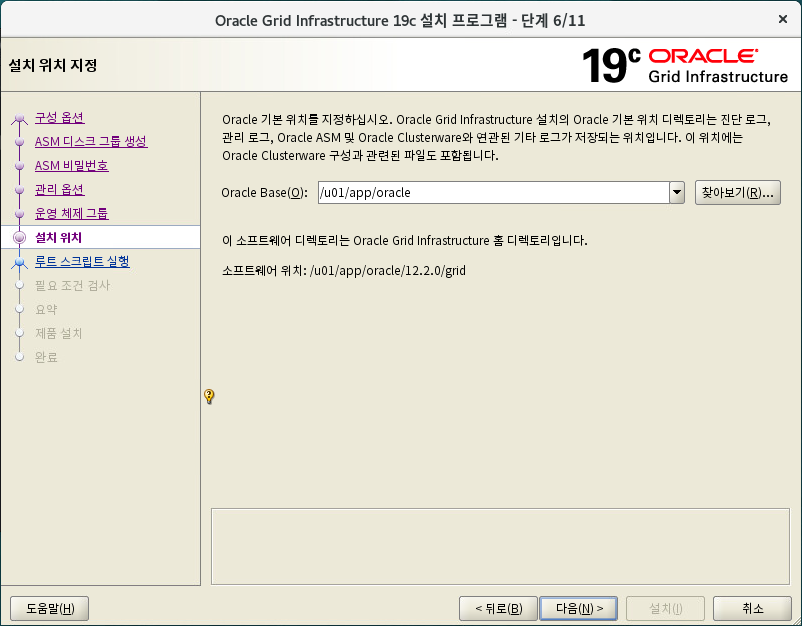Image resolution: width=802 pixels, height=626 pixels.
Task: Click the < 뒤로(B) back button
Action: (x=498, y=609)
